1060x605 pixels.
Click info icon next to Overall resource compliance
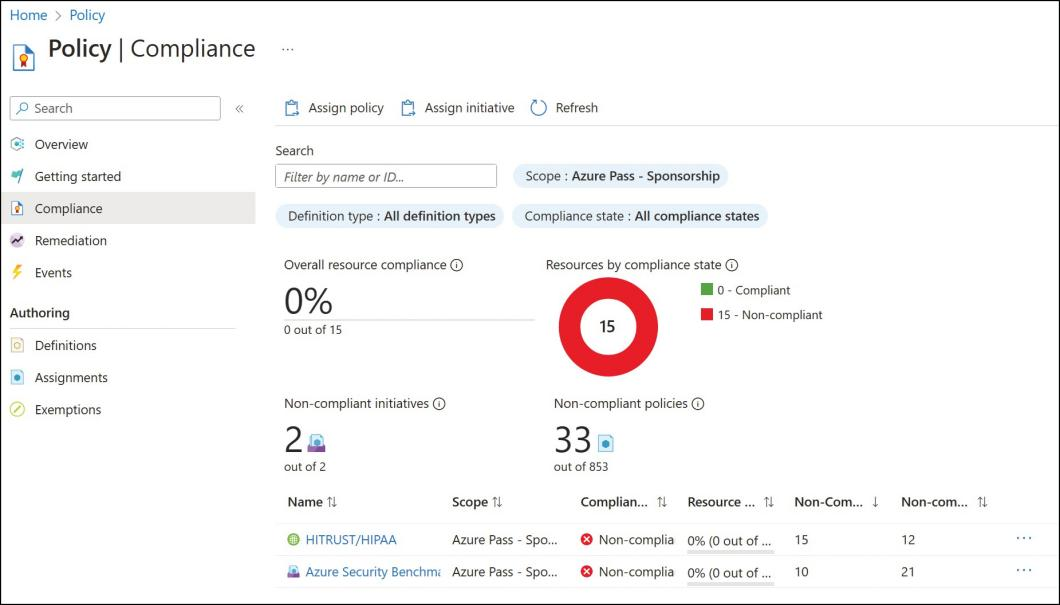tap(457, 265)
